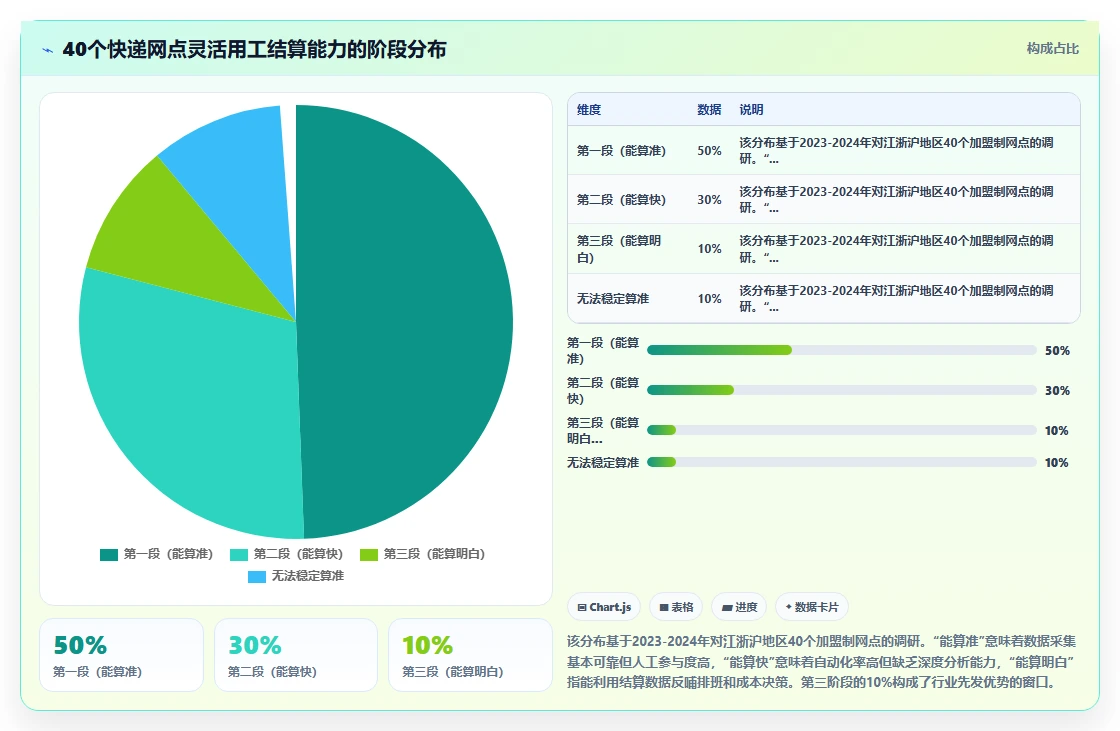Toggle 第一段（能算准）legend color box
Viewport: 1120px width, 731px height.
coord(109,555)
